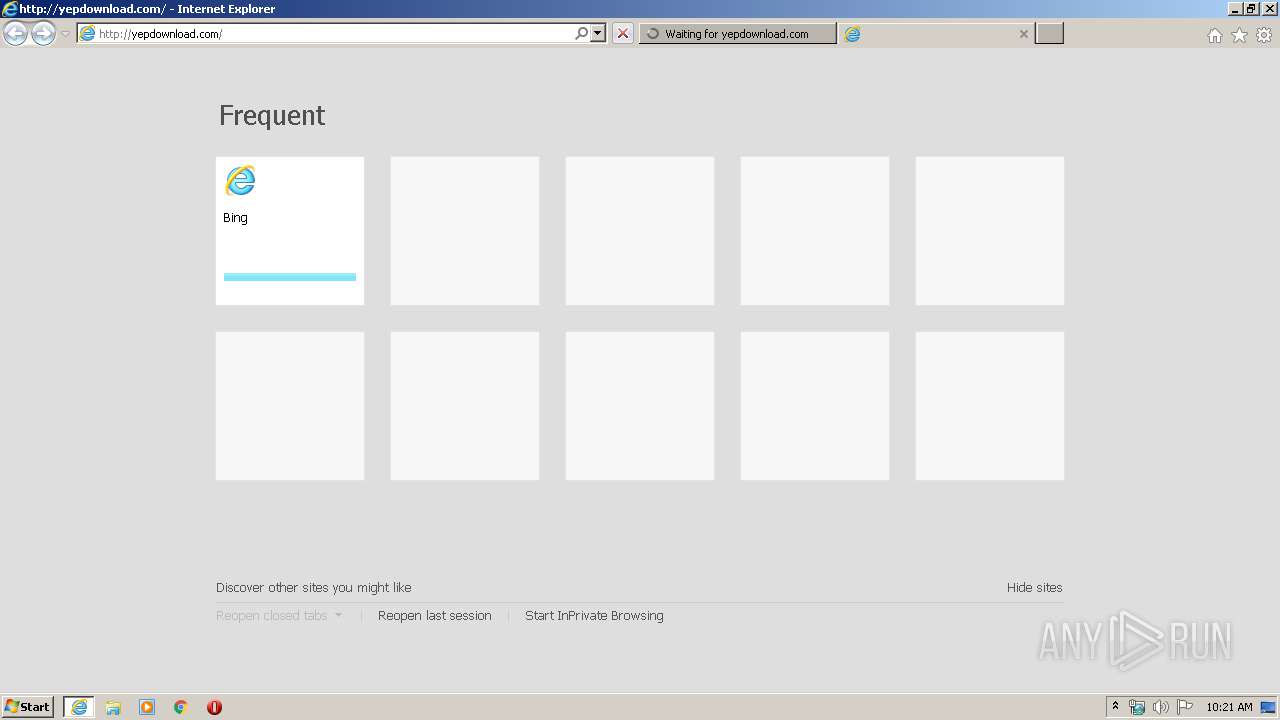Screen dimensions: 1280x720
Task: Minimize the Internet Explorer window
Action: click(1235, 9)
